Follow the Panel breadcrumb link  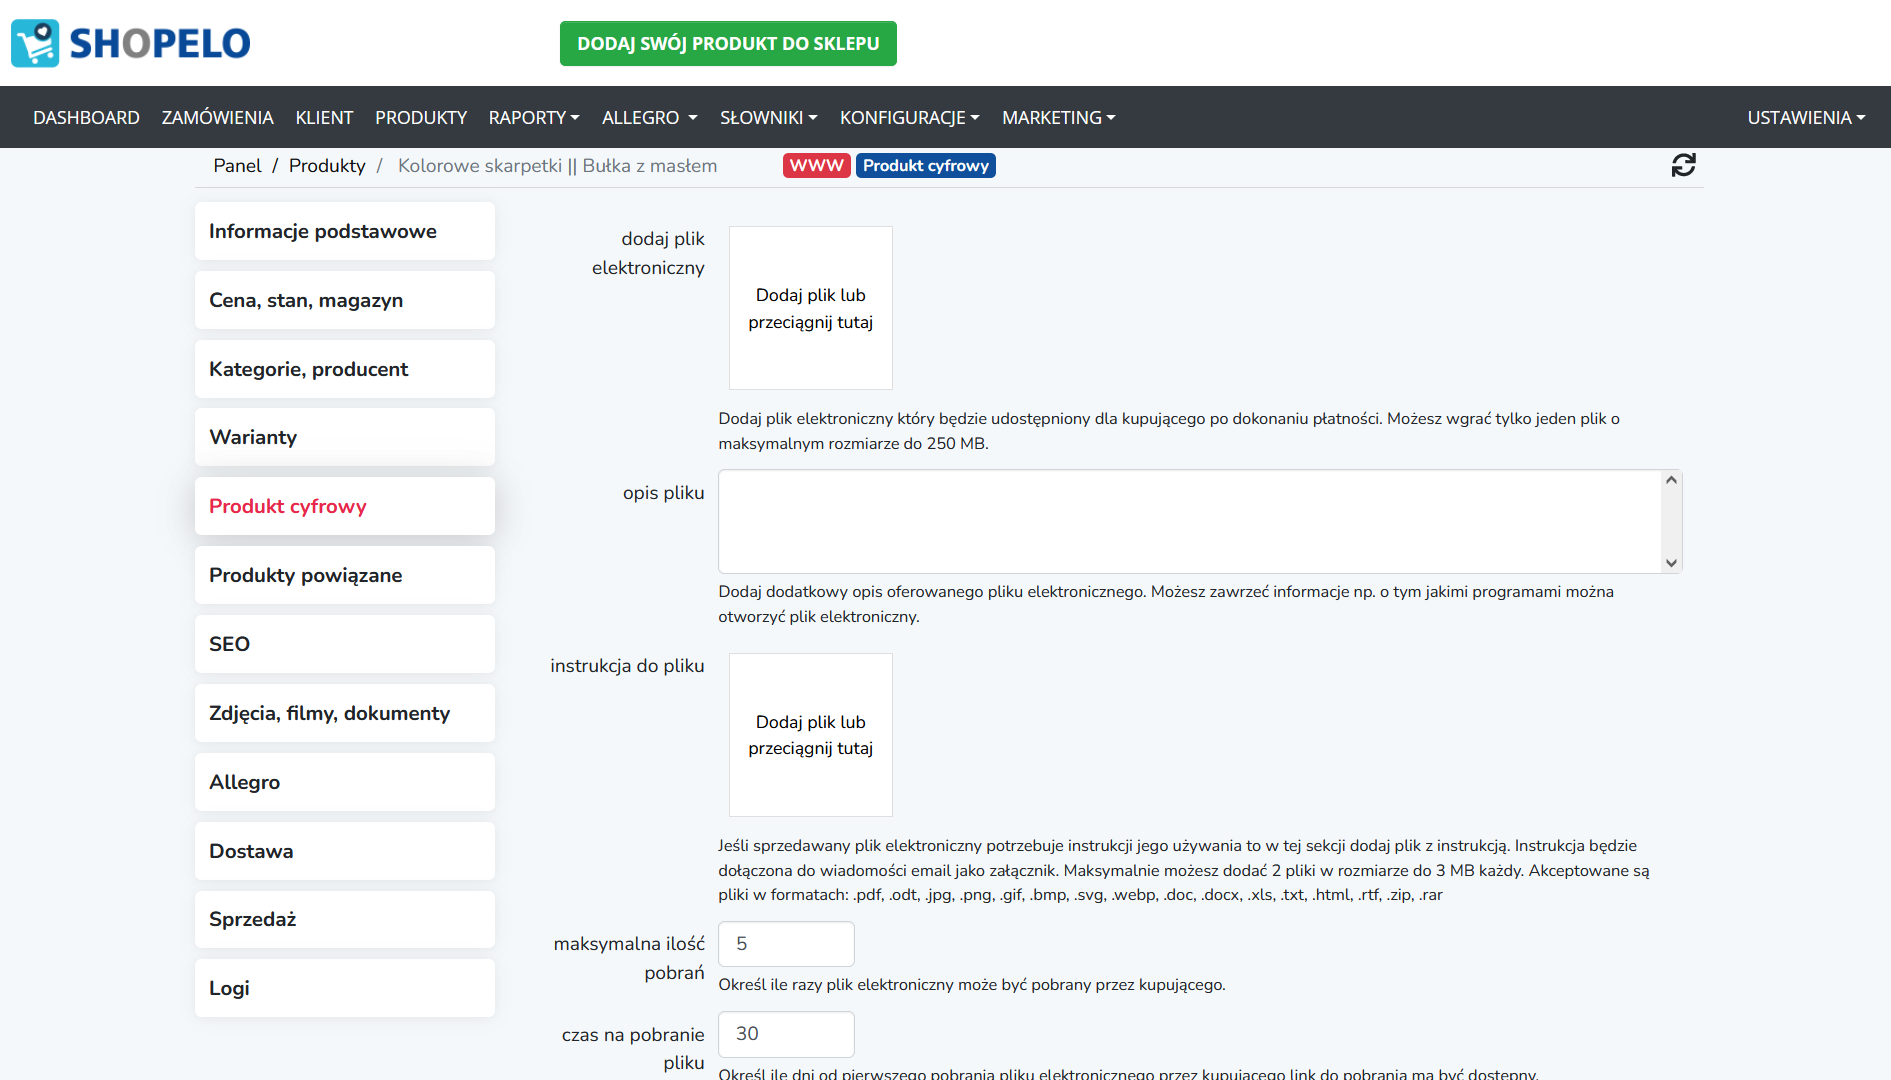[x=237, y=165]
